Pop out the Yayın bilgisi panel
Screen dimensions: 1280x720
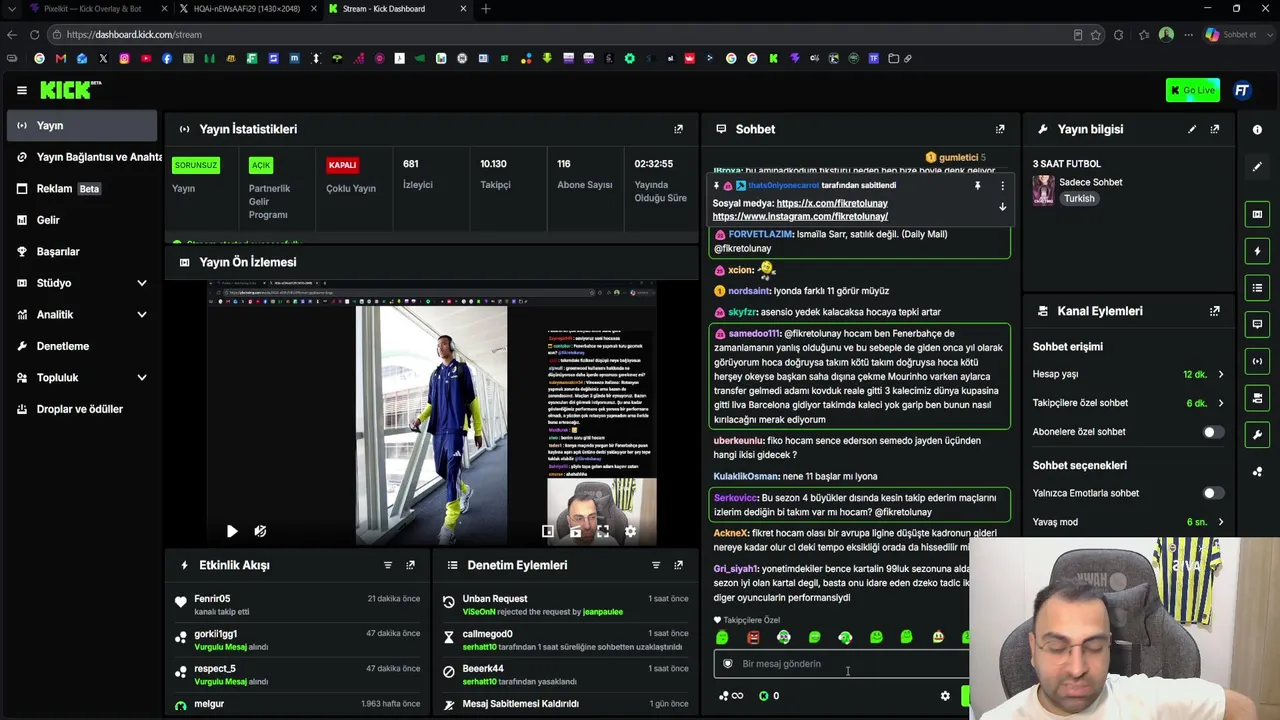[1214, 129]
